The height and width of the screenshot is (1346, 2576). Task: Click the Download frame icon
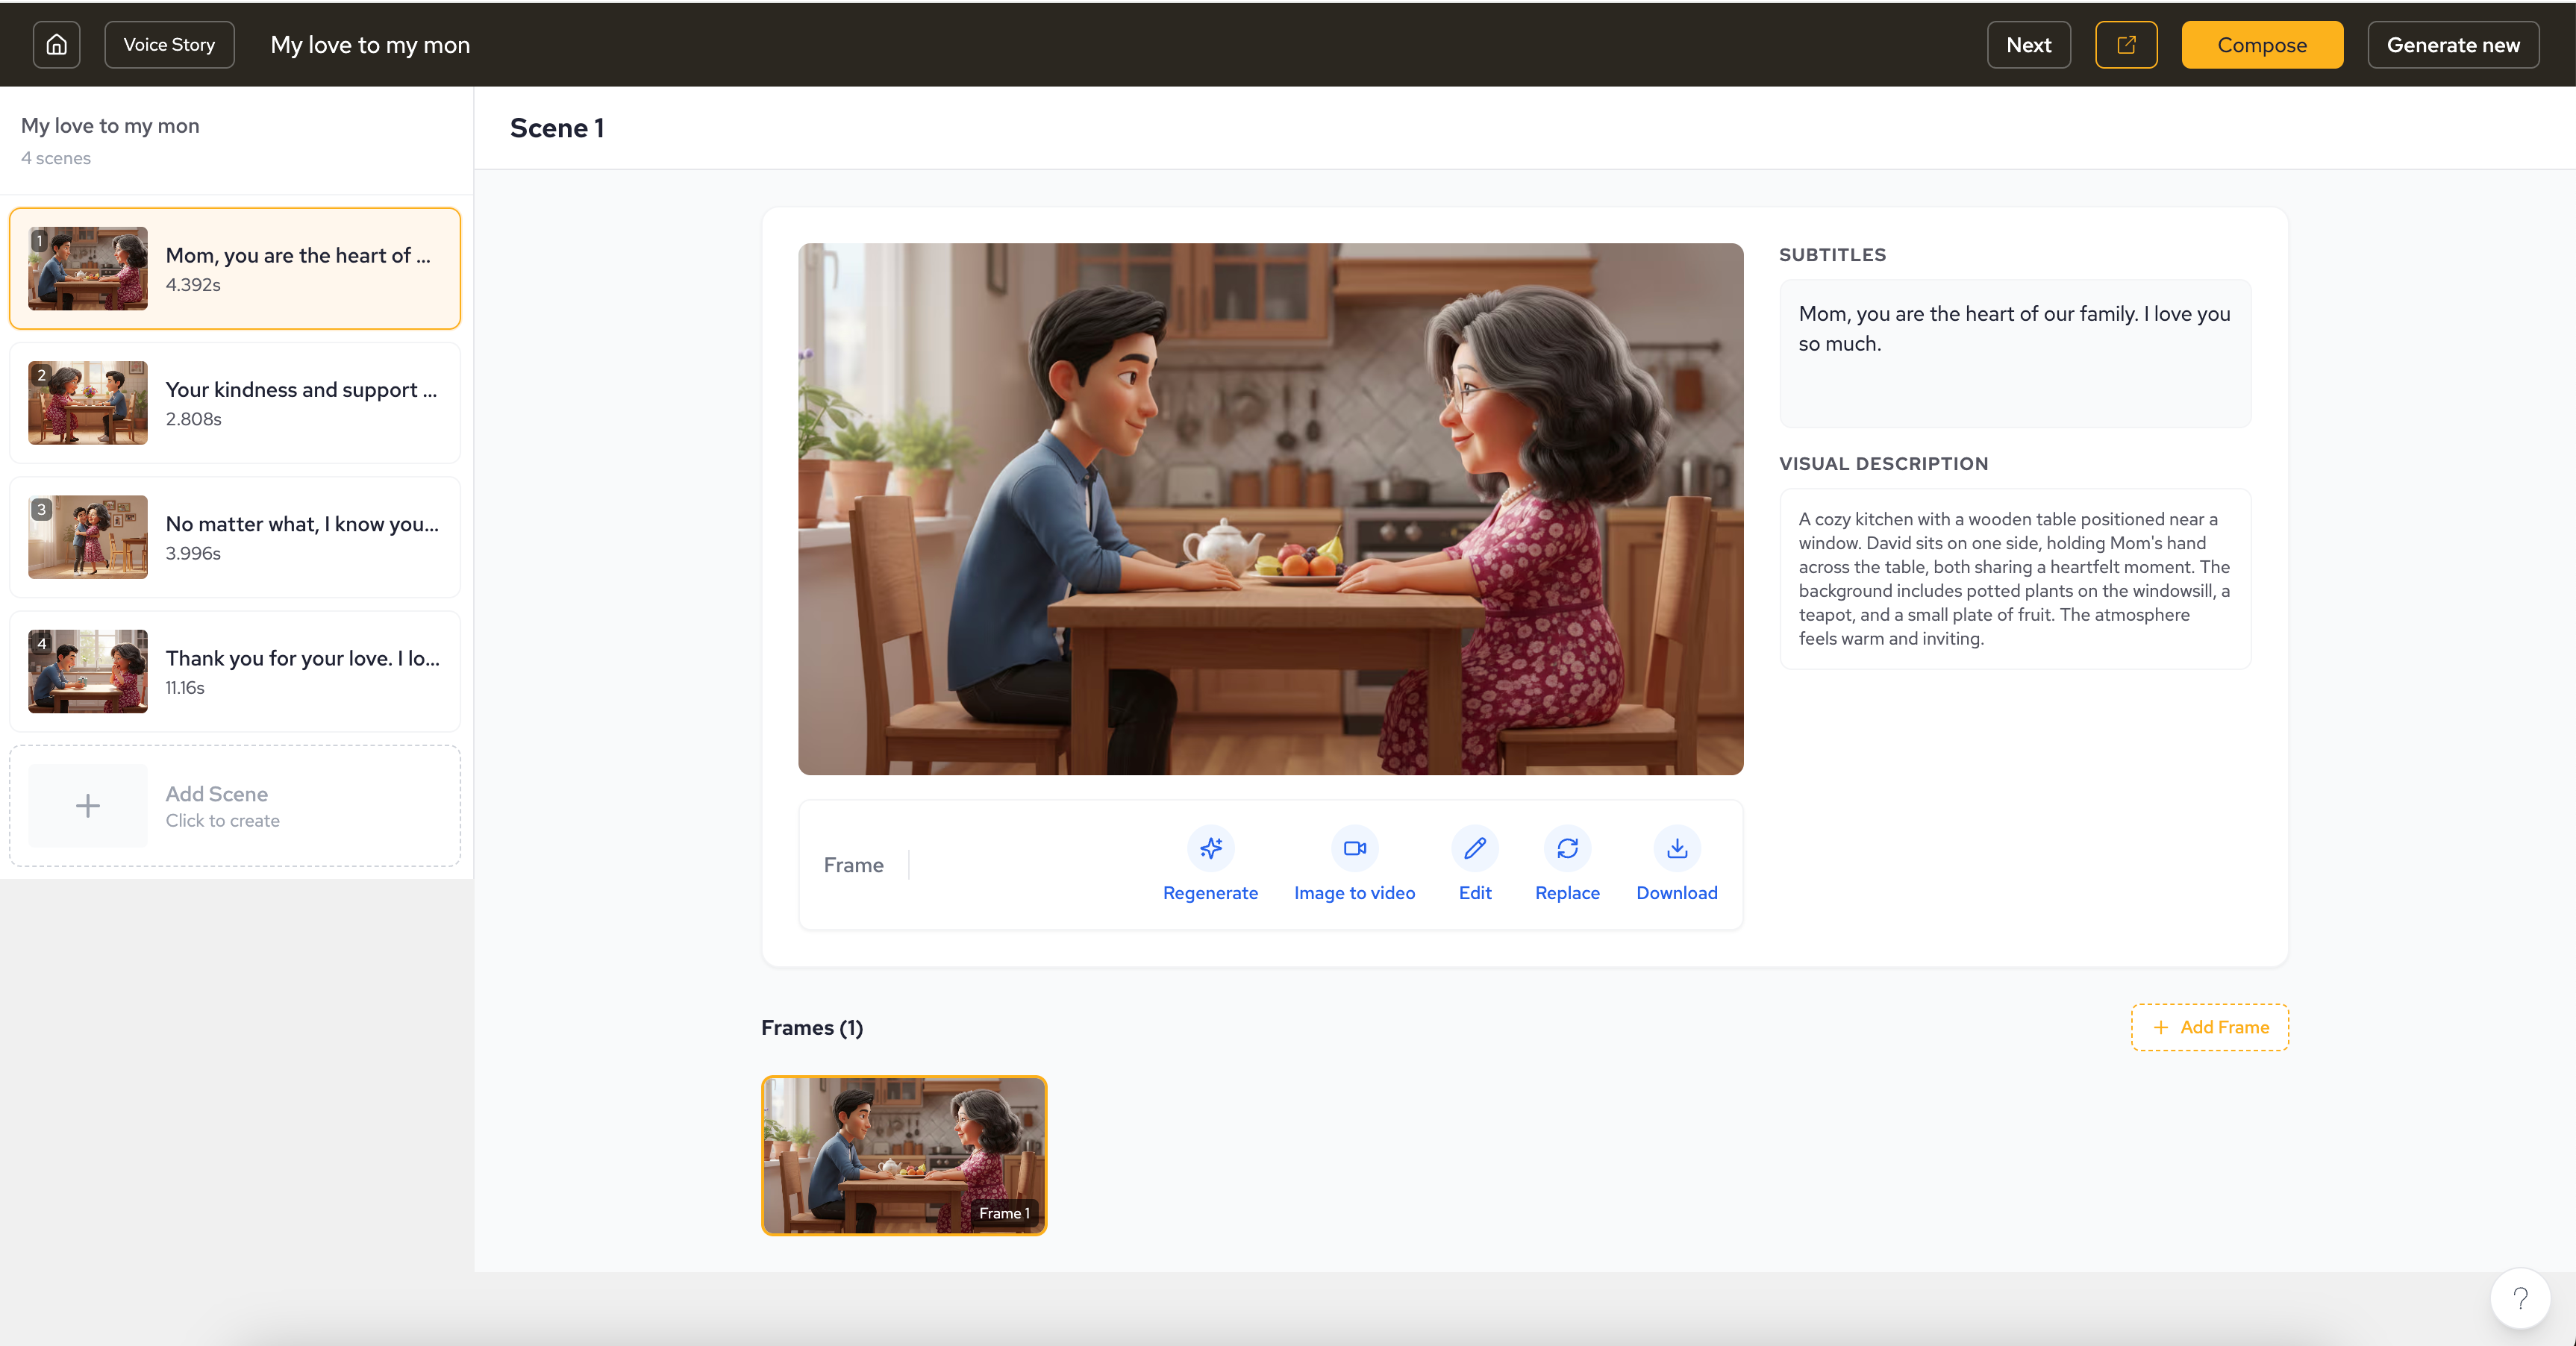click(x=1677, y=848)
